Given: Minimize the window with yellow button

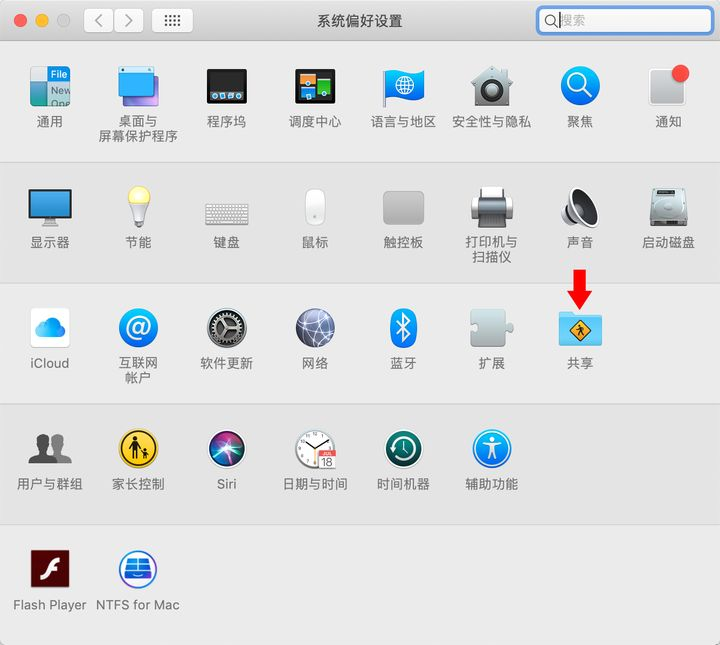Looking at the screenshot, I should coord(42,20).
